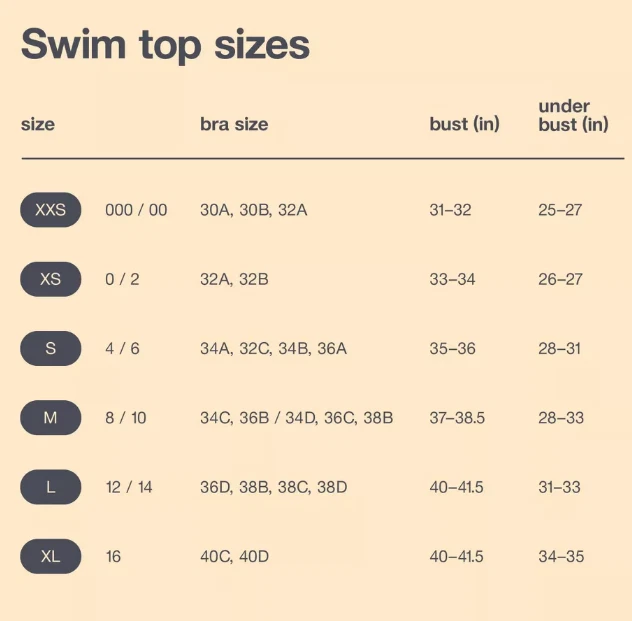Click the 40C, 40D bra size cell
The width and height of the screenshot is (632, 621).
point(234,556)
